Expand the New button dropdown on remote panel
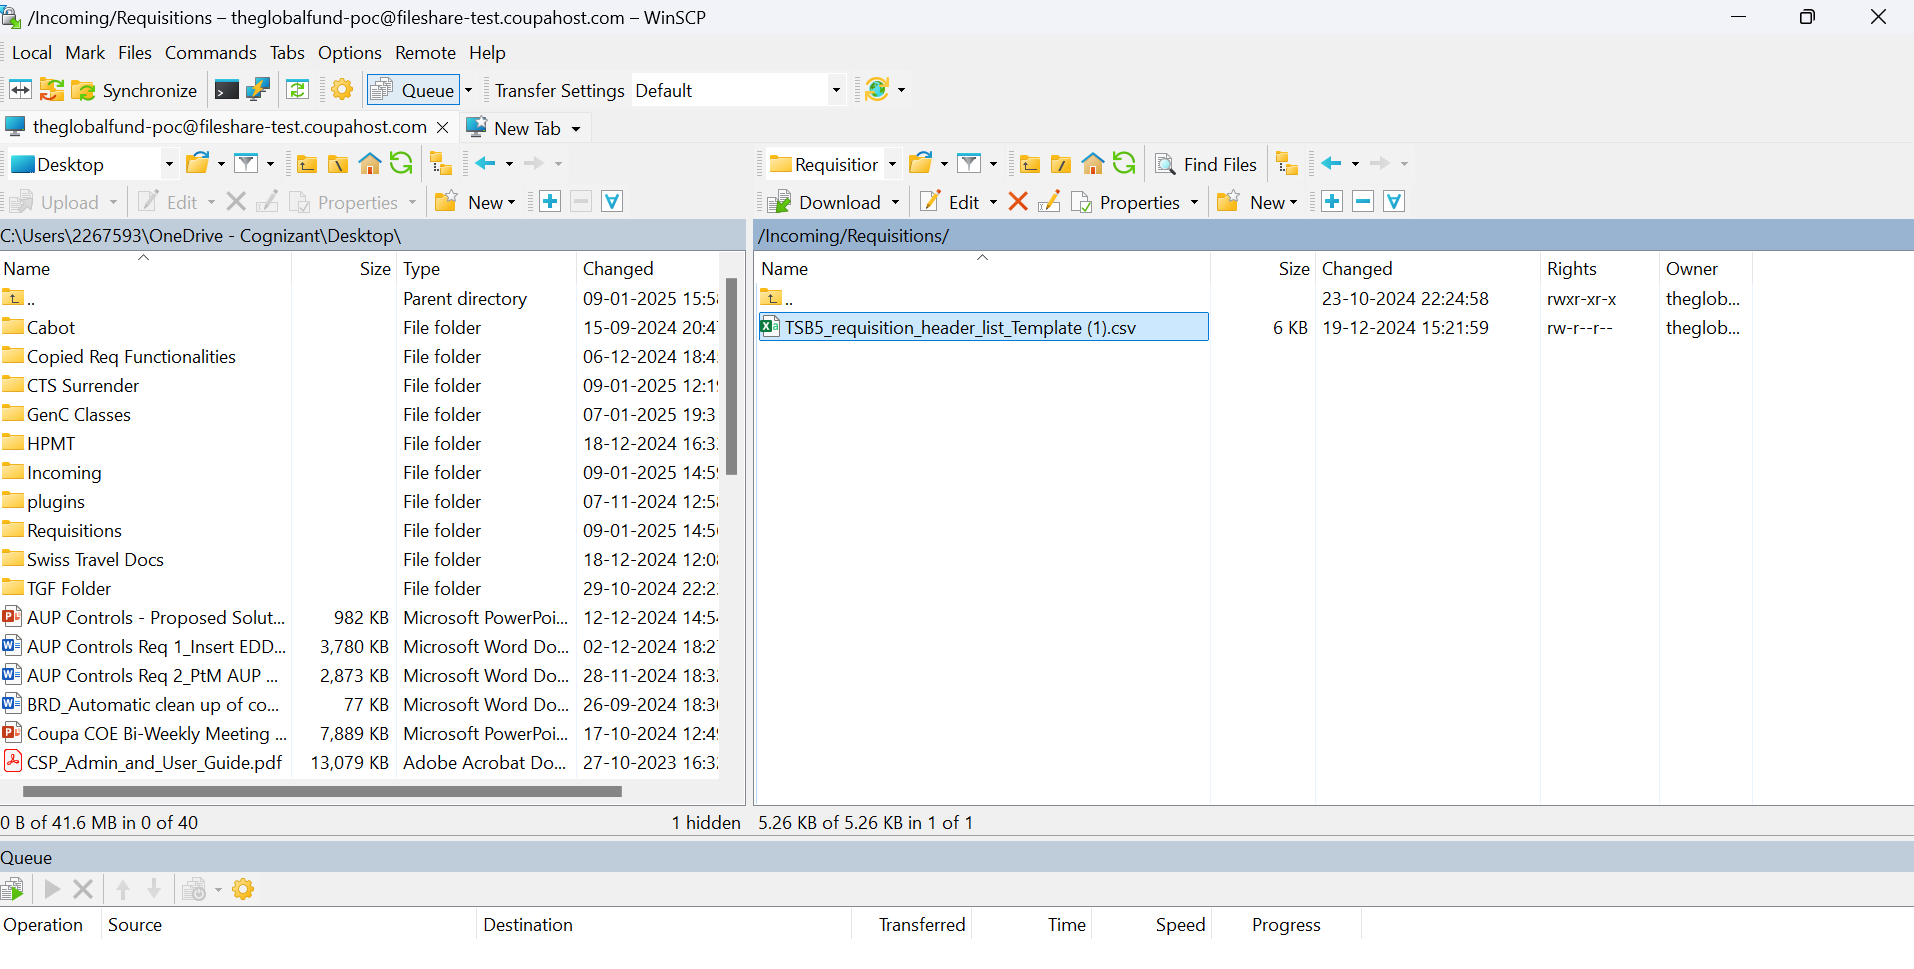 pos(1293,201)
